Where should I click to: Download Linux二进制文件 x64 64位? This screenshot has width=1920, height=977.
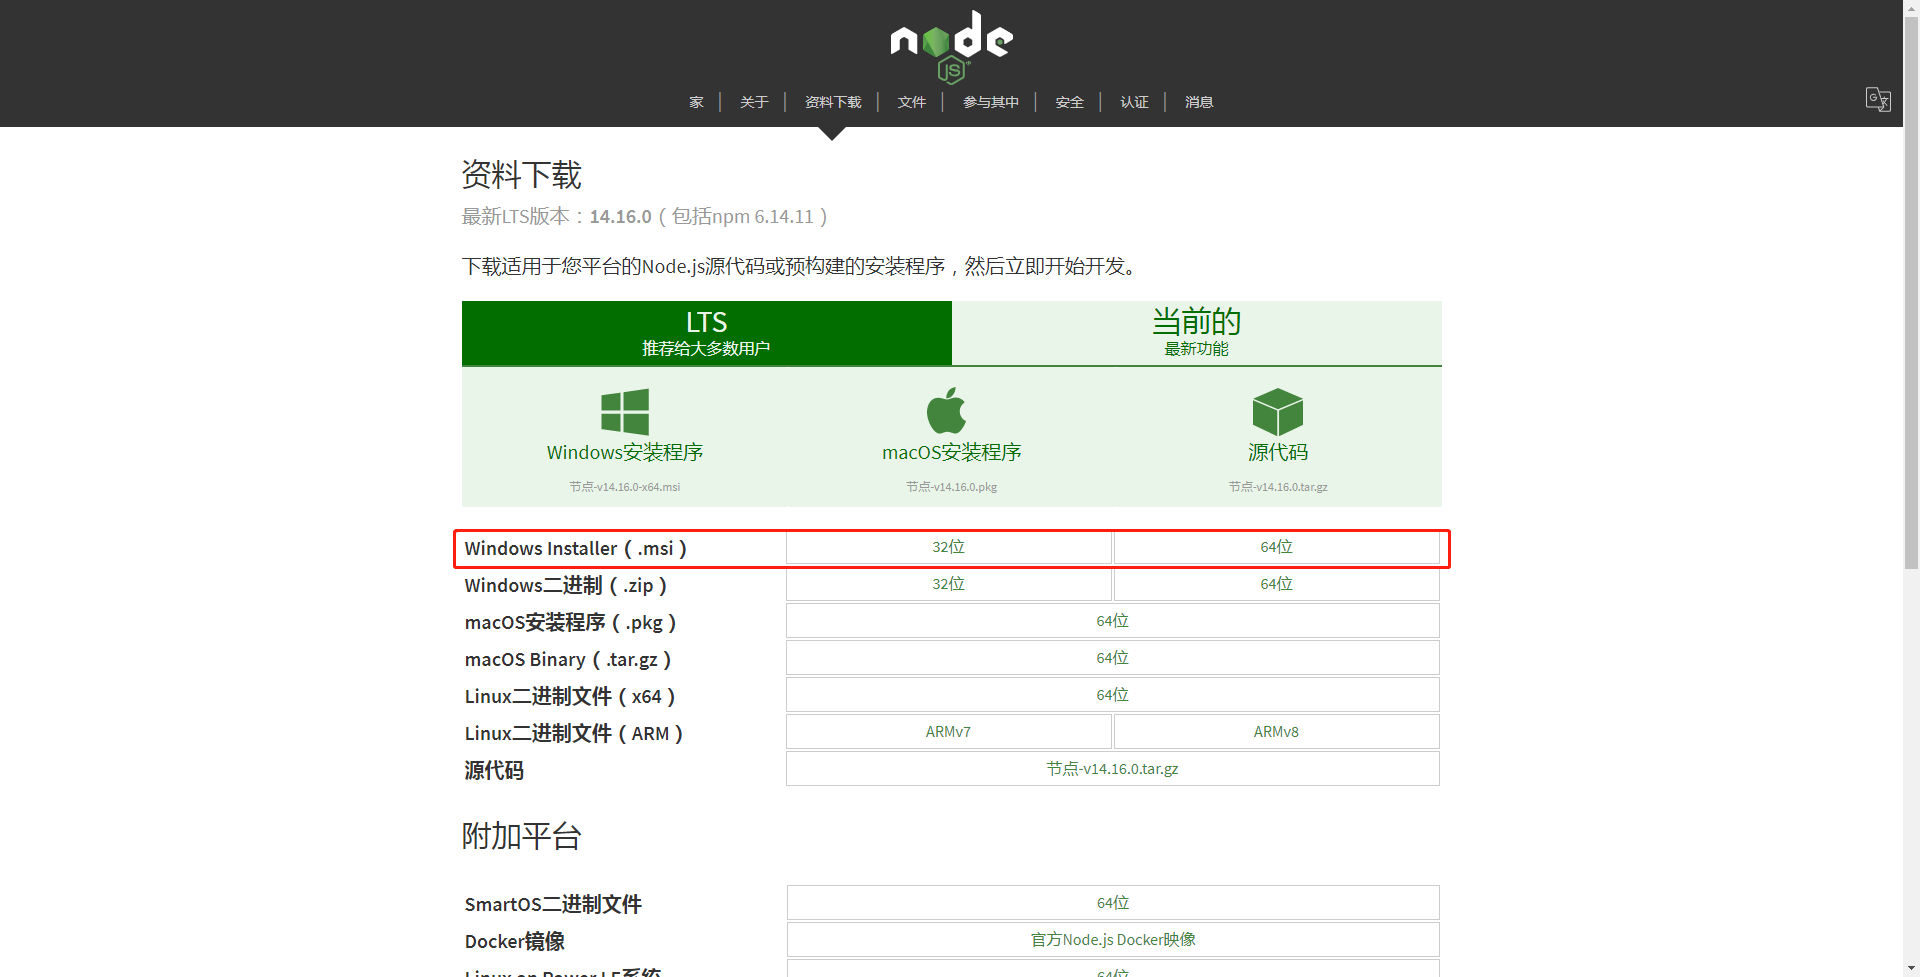point(1112,695)
